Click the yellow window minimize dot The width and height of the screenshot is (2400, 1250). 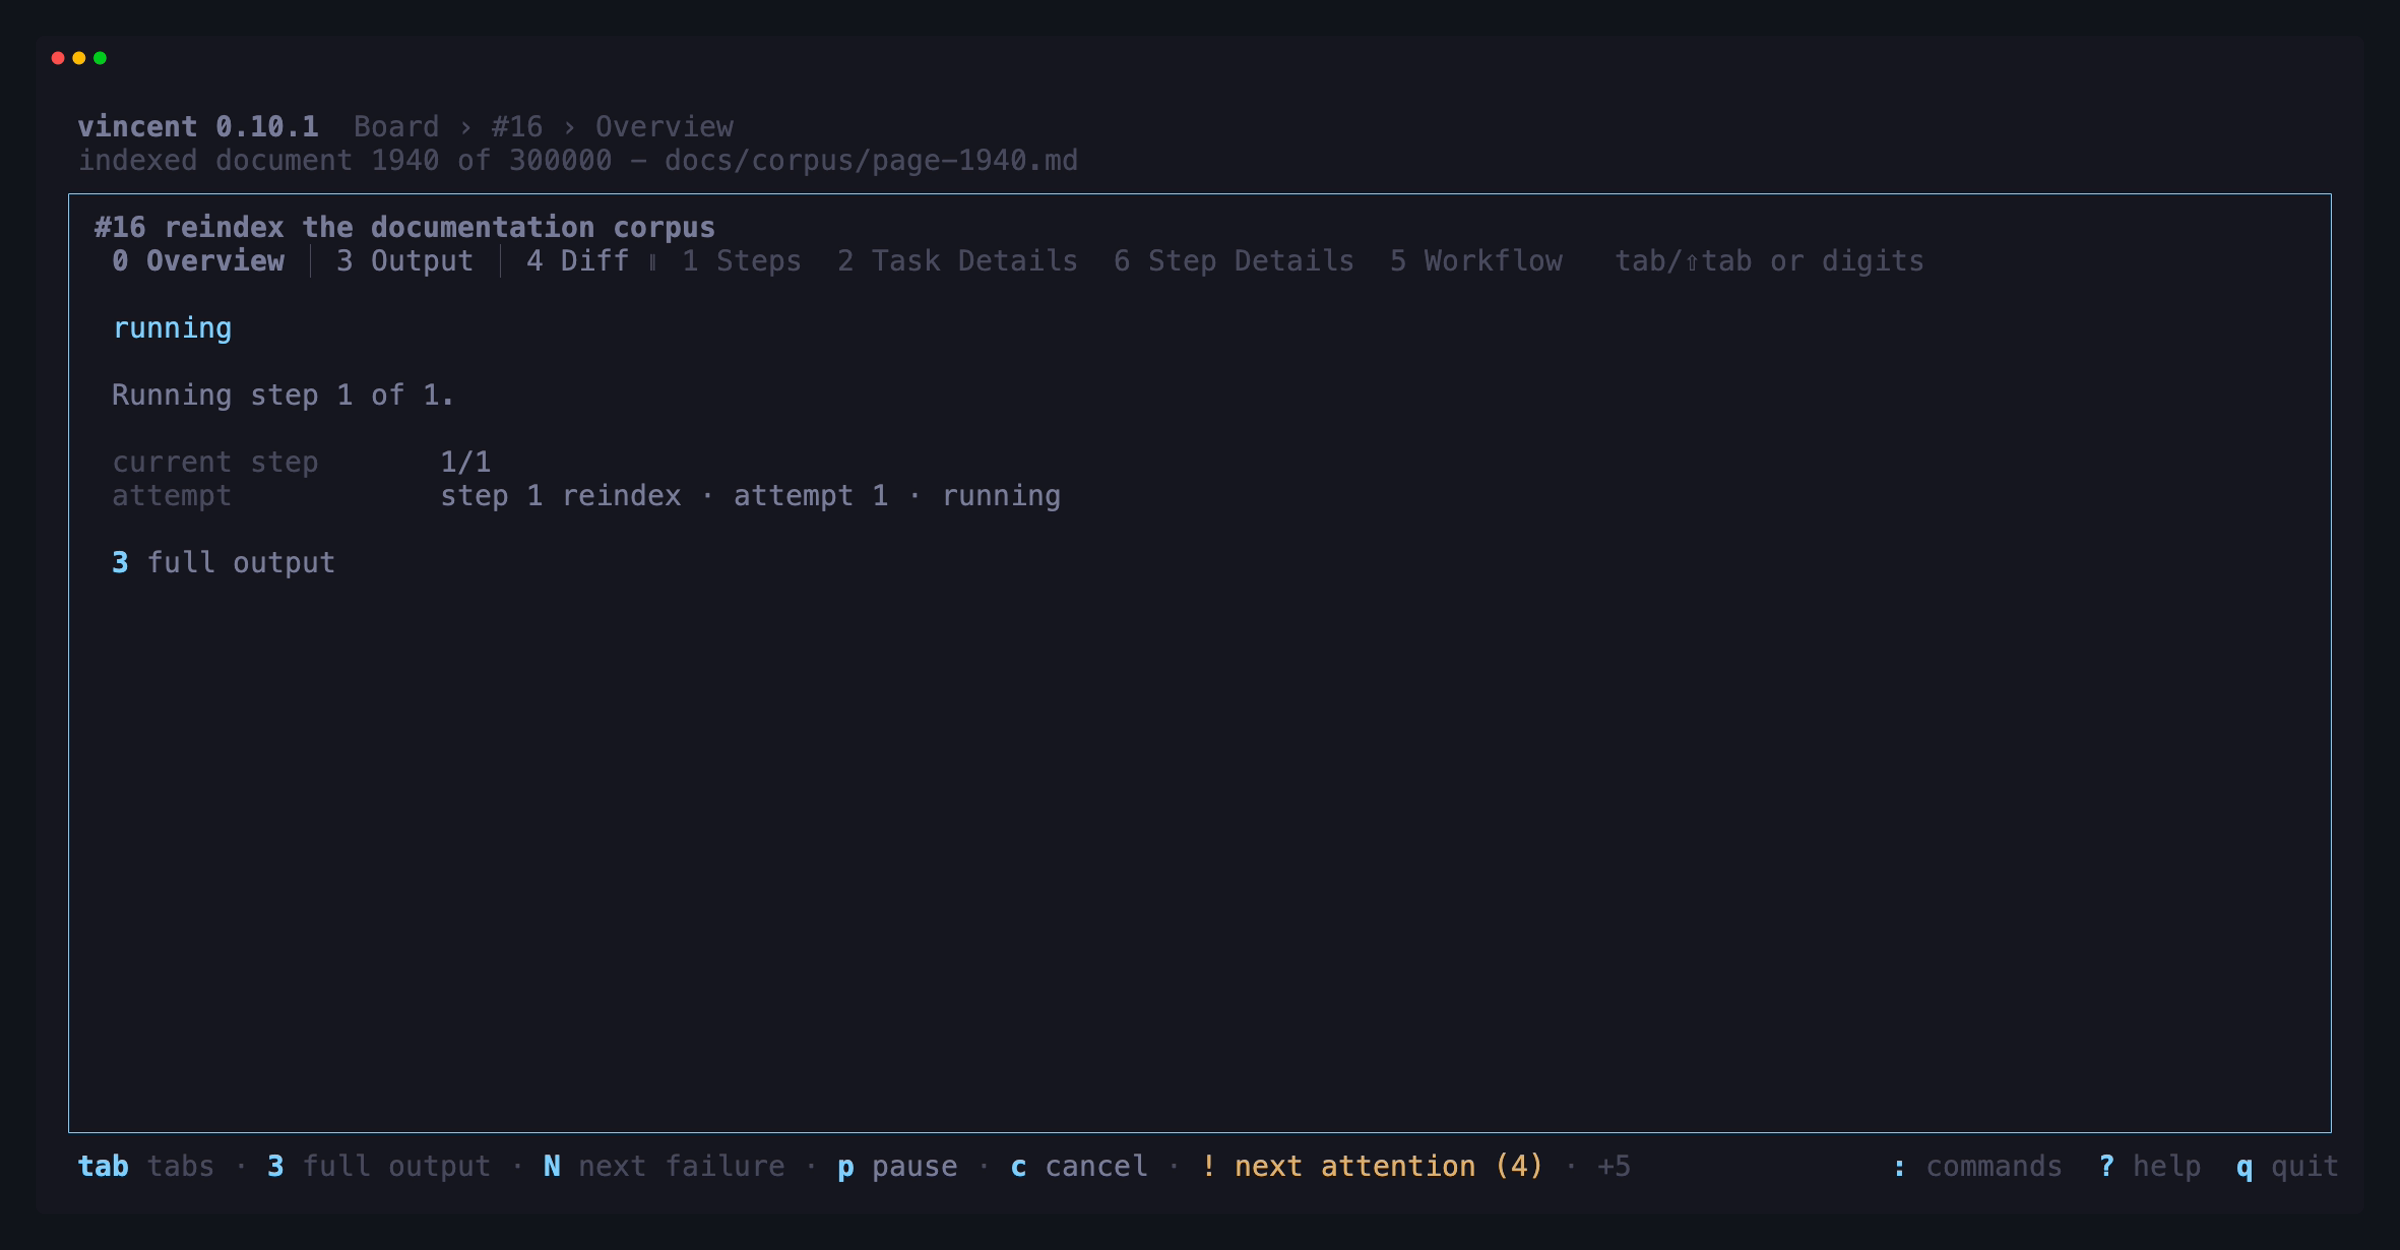coord(79,58)
